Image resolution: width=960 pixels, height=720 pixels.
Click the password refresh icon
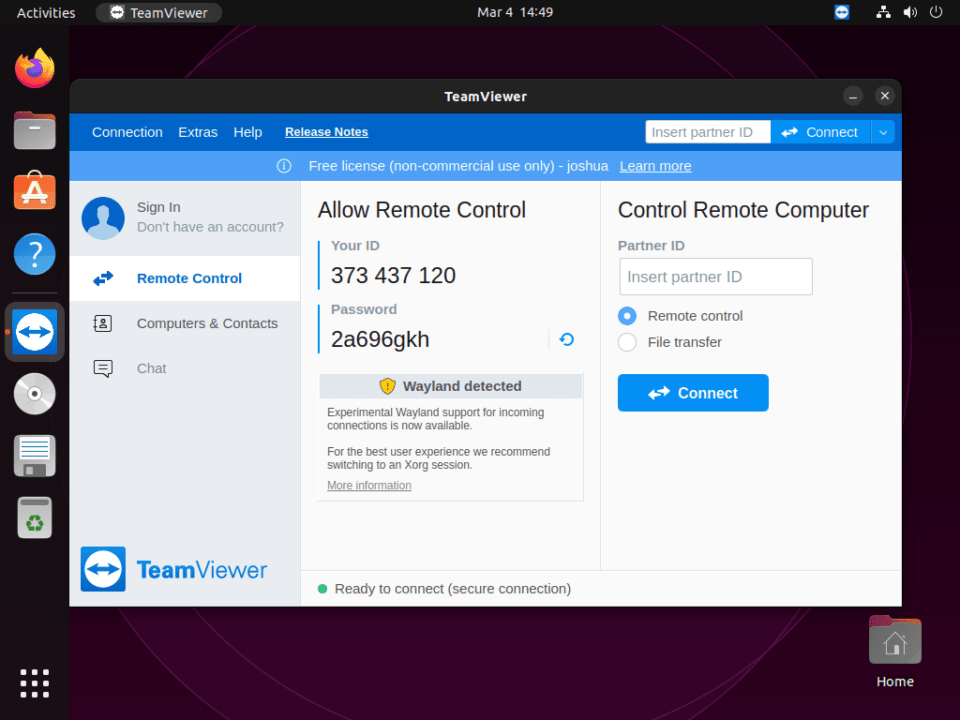point(567,340)
